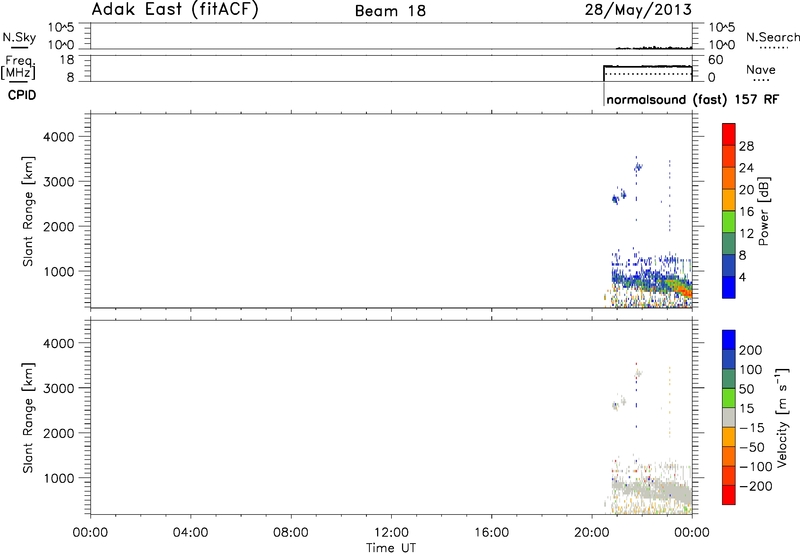The height and width of the screenshot is (554, 800).
Task: Click the 'Time UT' axis title
Action: pyautogui.click(x=391, y=548)
